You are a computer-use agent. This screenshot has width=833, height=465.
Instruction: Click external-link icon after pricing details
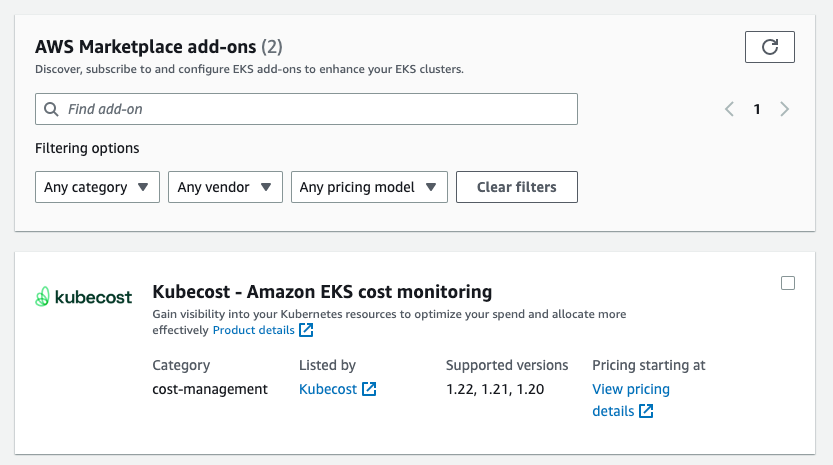point(646,411)
